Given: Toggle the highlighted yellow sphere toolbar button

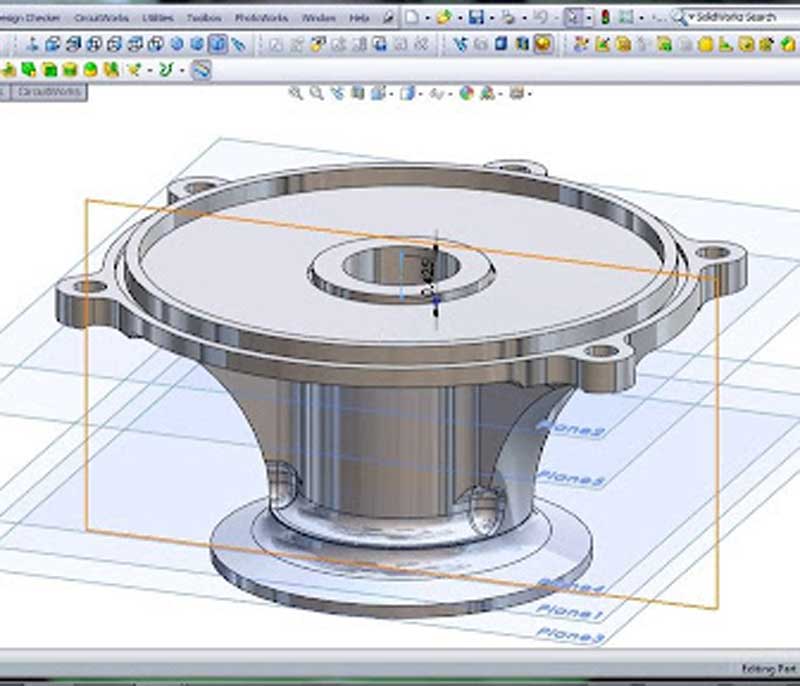Looking at the screenshot, I should 543,44.
